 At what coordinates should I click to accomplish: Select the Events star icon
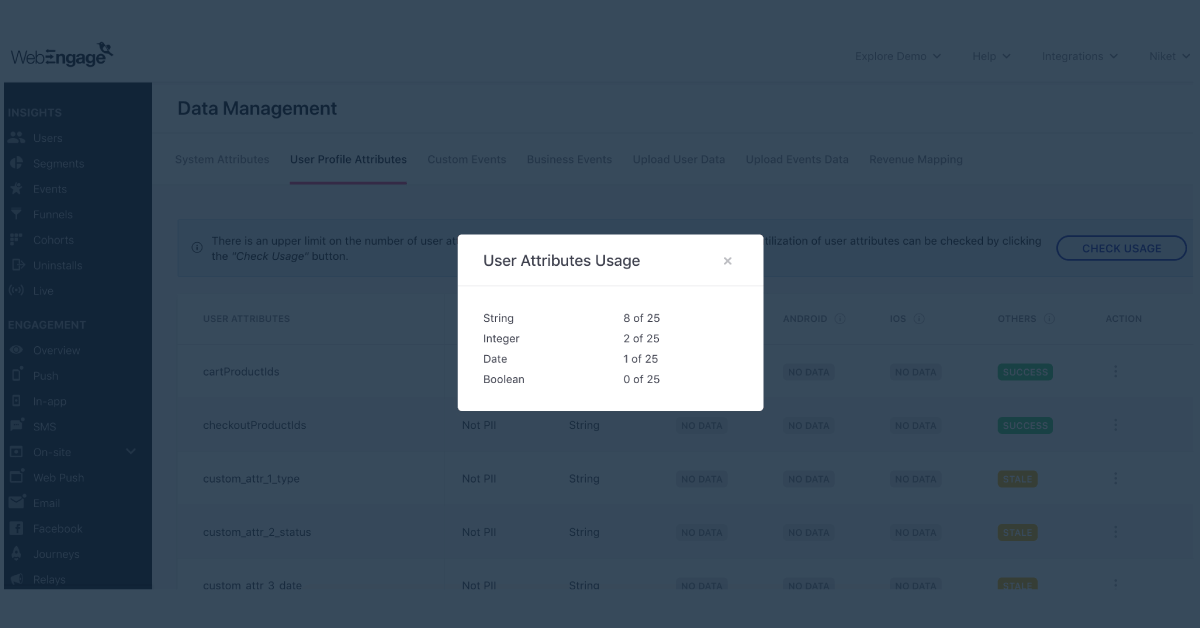[x=16, y=189]
